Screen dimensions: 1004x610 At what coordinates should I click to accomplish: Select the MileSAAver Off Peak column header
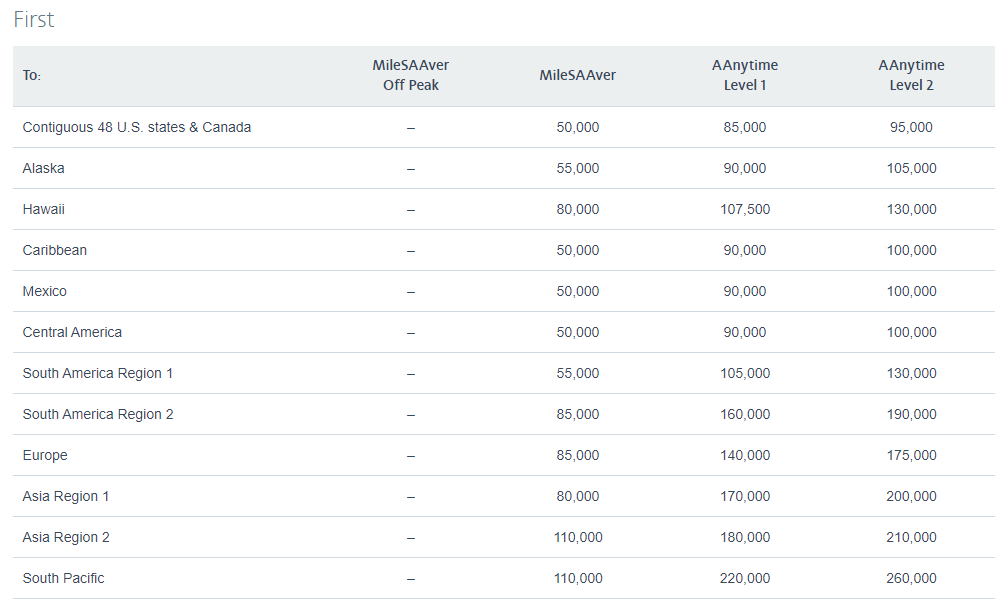point(410,75)
